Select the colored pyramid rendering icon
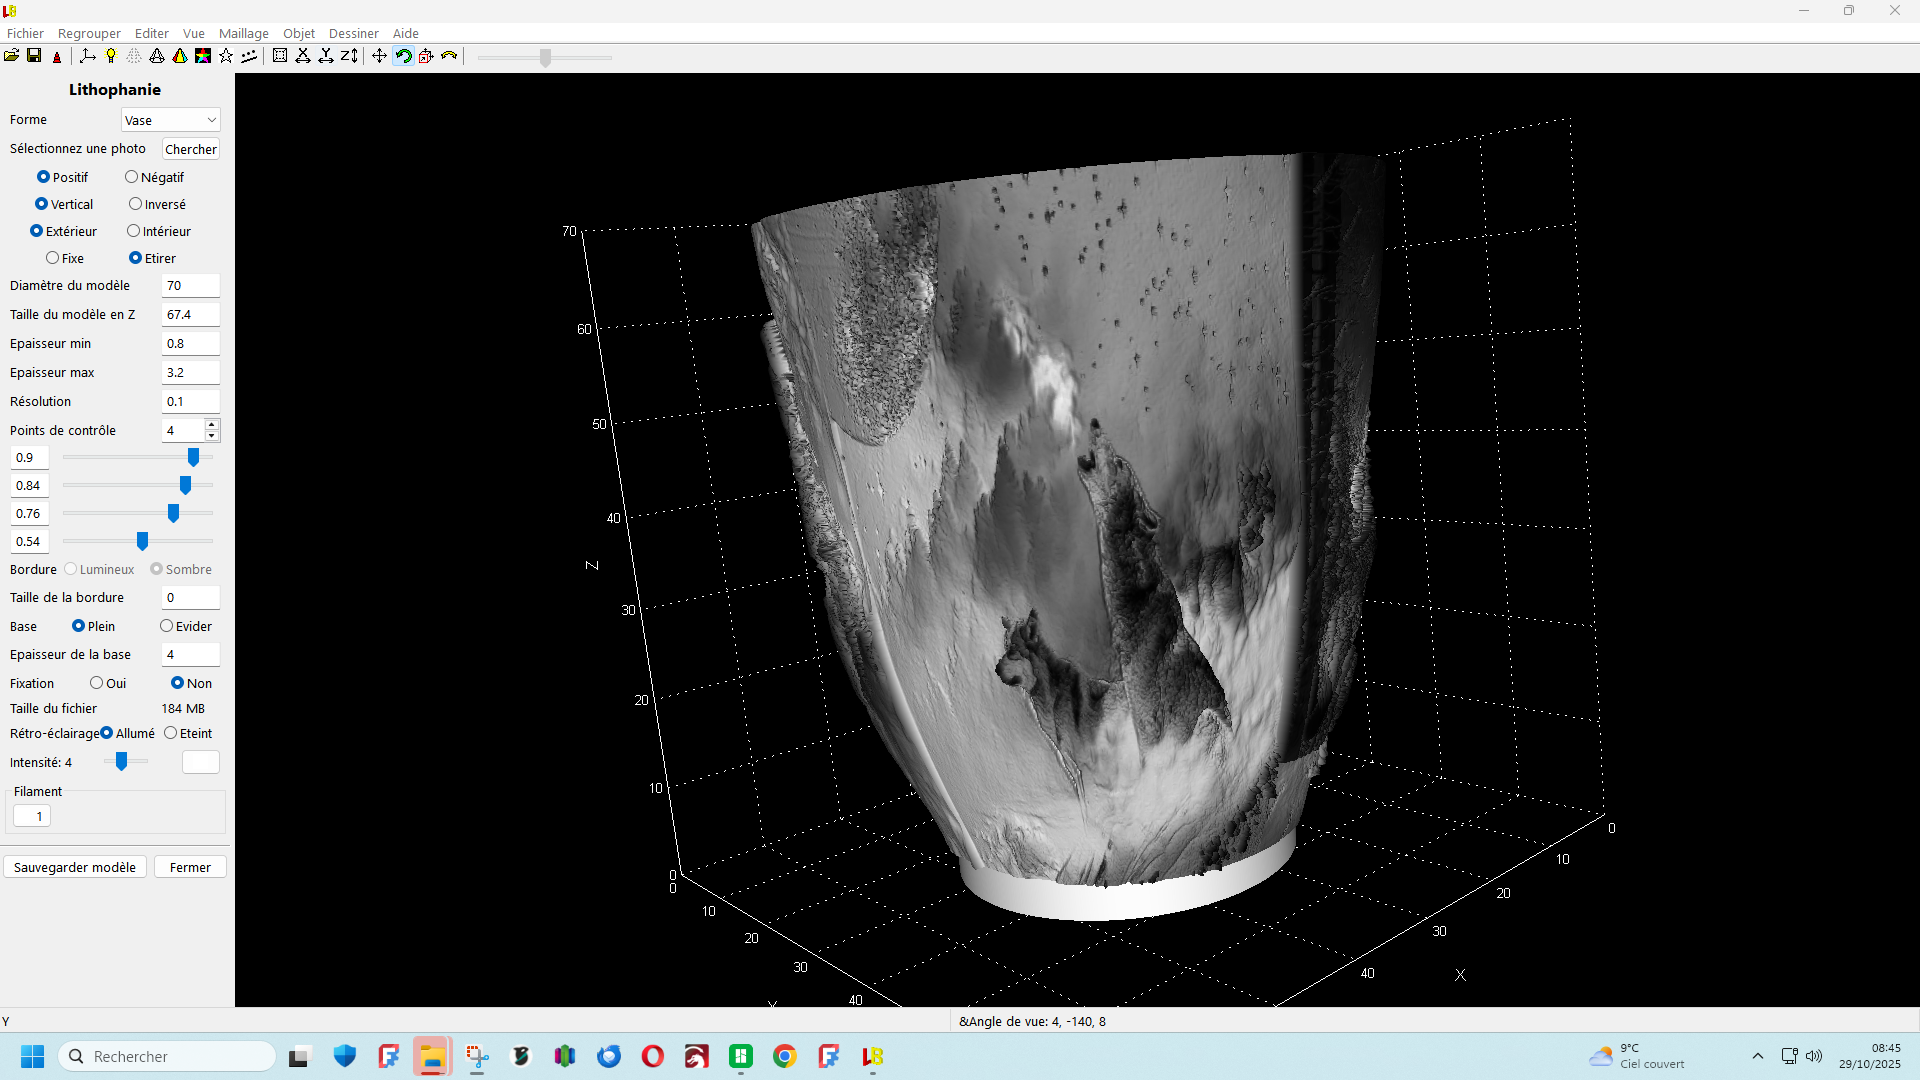 (x=180, y=56)
